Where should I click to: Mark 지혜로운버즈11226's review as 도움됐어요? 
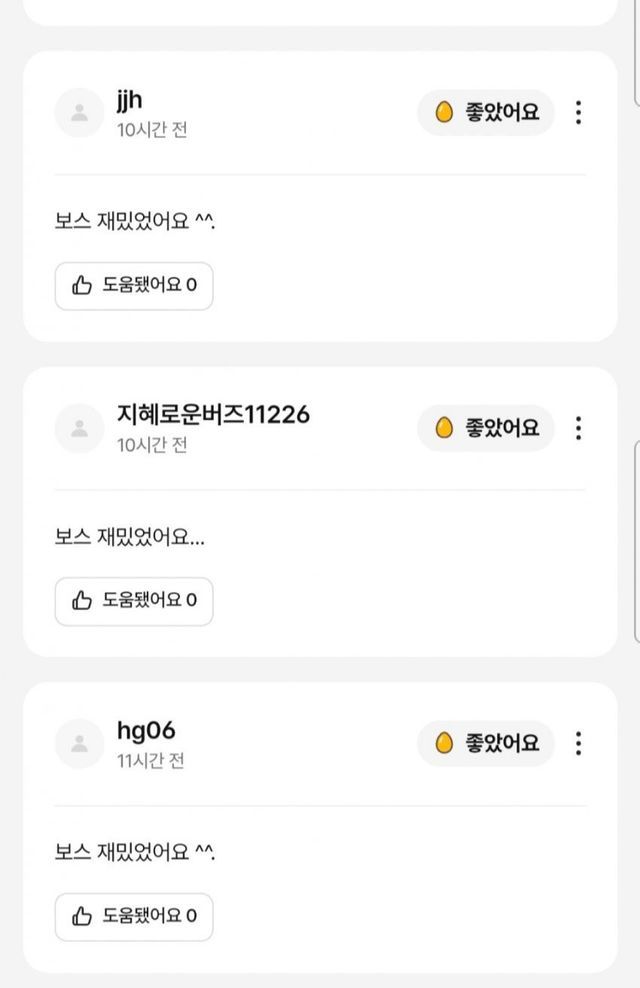pos(134,601)
